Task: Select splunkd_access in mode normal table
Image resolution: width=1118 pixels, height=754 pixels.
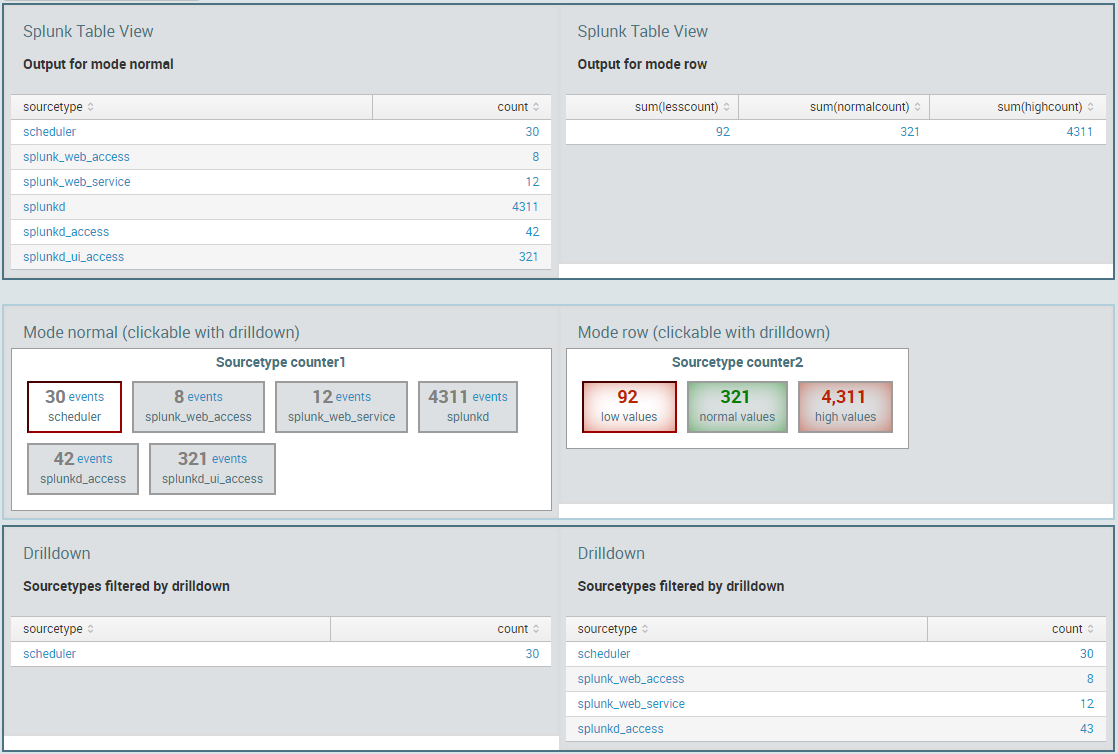Action: coord(66,232)
